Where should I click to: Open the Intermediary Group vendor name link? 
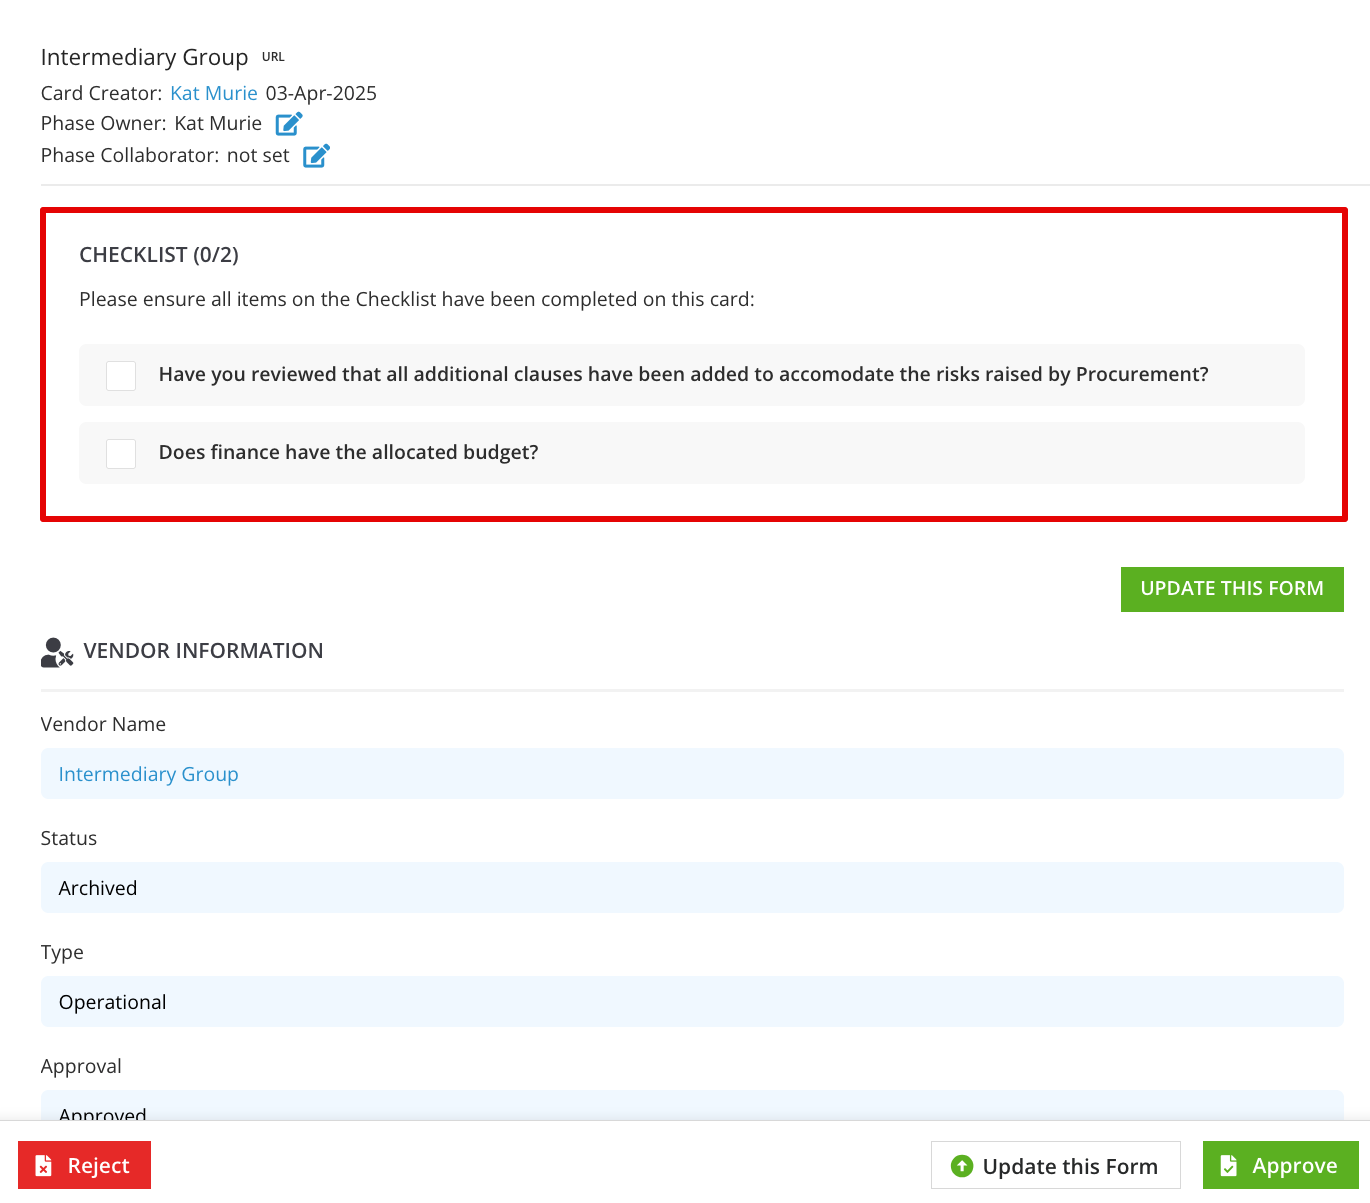148,774
